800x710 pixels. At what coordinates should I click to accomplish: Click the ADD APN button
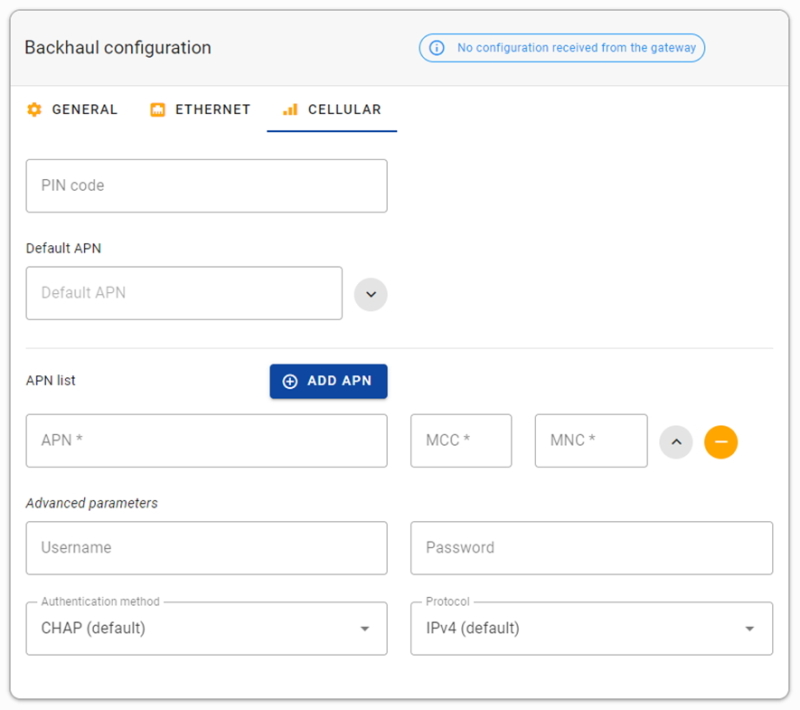tap(328, 381)
